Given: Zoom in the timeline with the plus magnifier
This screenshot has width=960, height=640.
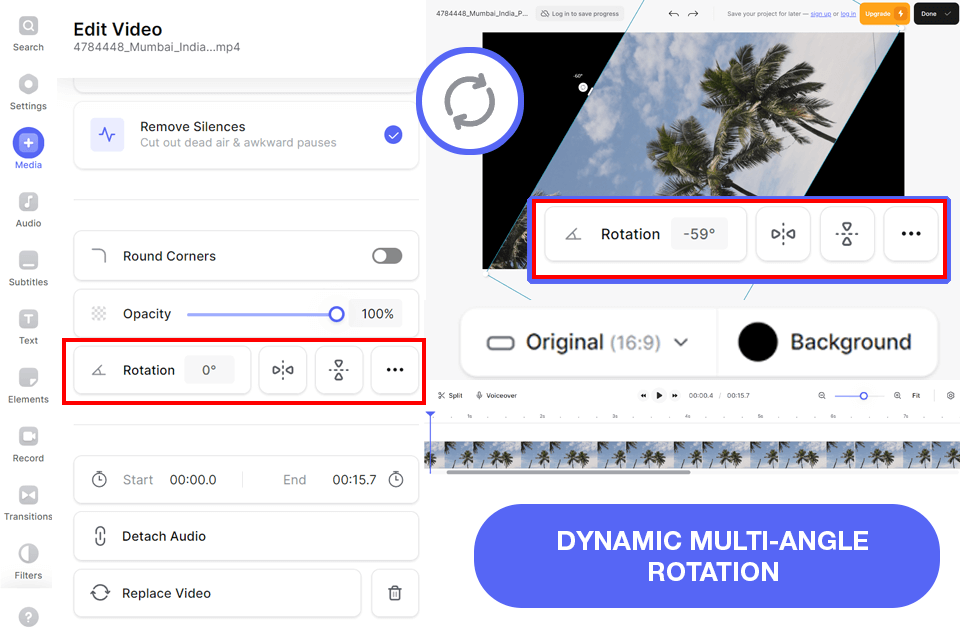Looking at the screenshot, I should point(897,396).
